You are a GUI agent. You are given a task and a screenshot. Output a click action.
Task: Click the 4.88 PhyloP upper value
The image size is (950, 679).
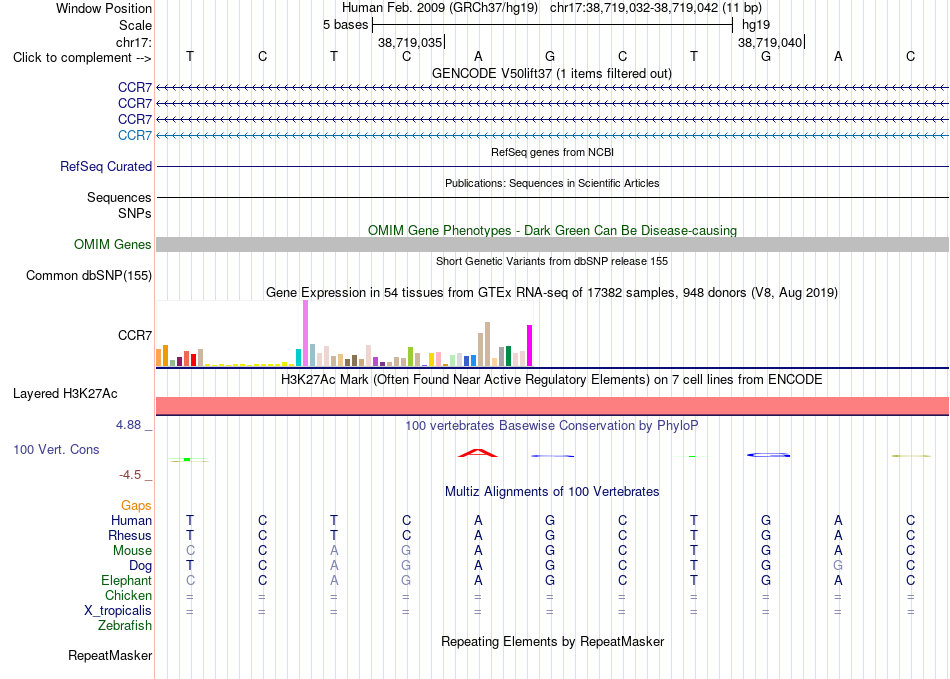128,425
